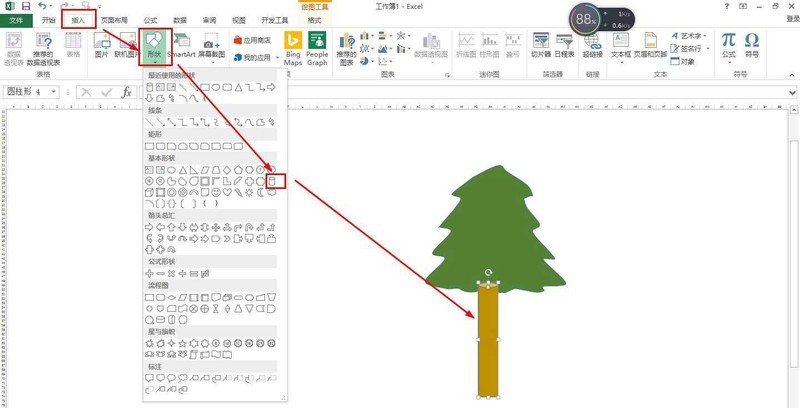Switch to the 公式 ribbon tab

pyautogui.click(x=151, y=20)
